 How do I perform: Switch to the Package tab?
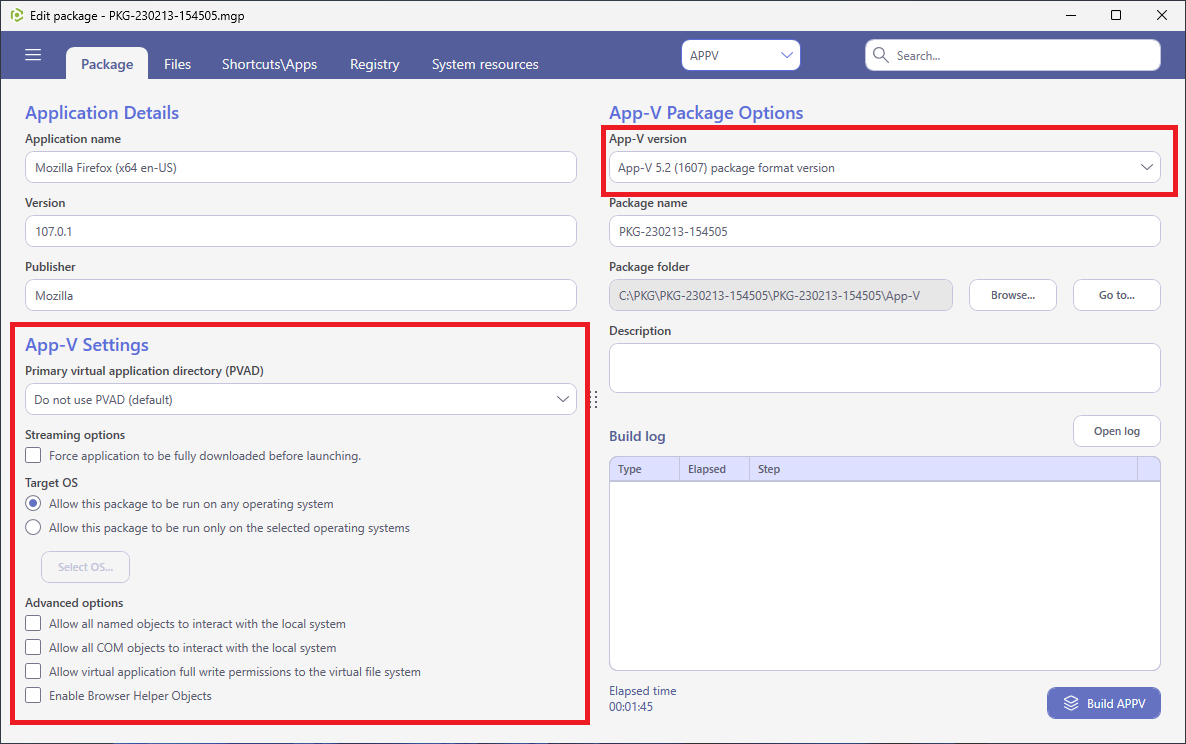[x=107, y=64]
